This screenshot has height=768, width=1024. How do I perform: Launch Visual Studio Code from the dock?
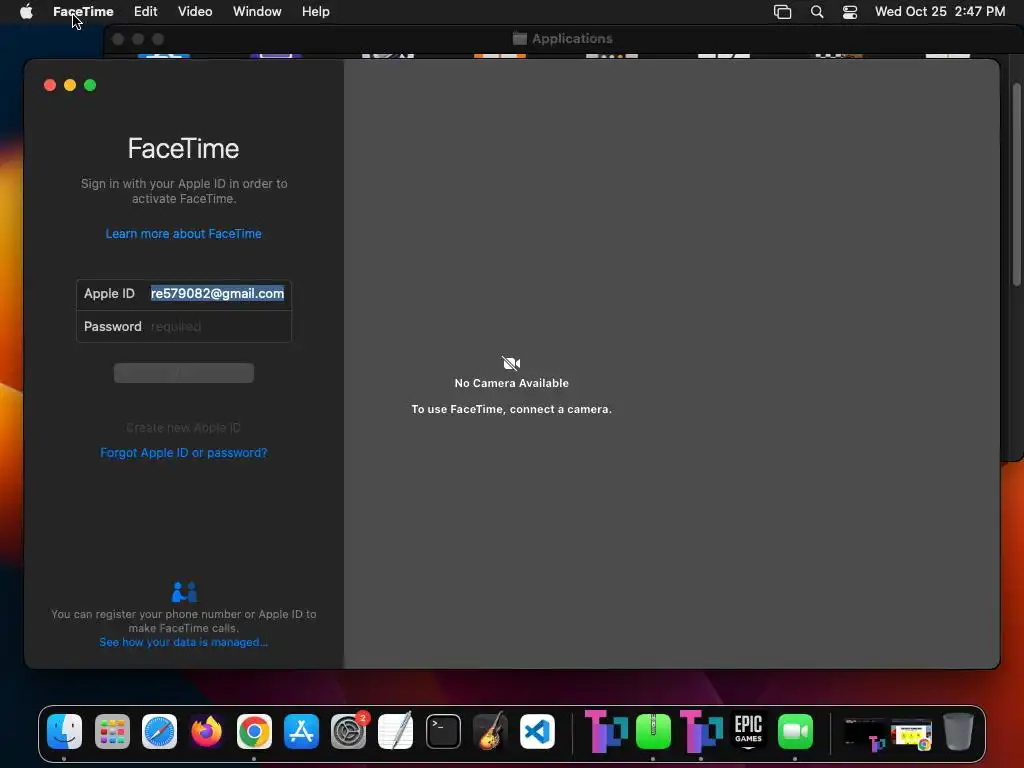tap(537, 731)
